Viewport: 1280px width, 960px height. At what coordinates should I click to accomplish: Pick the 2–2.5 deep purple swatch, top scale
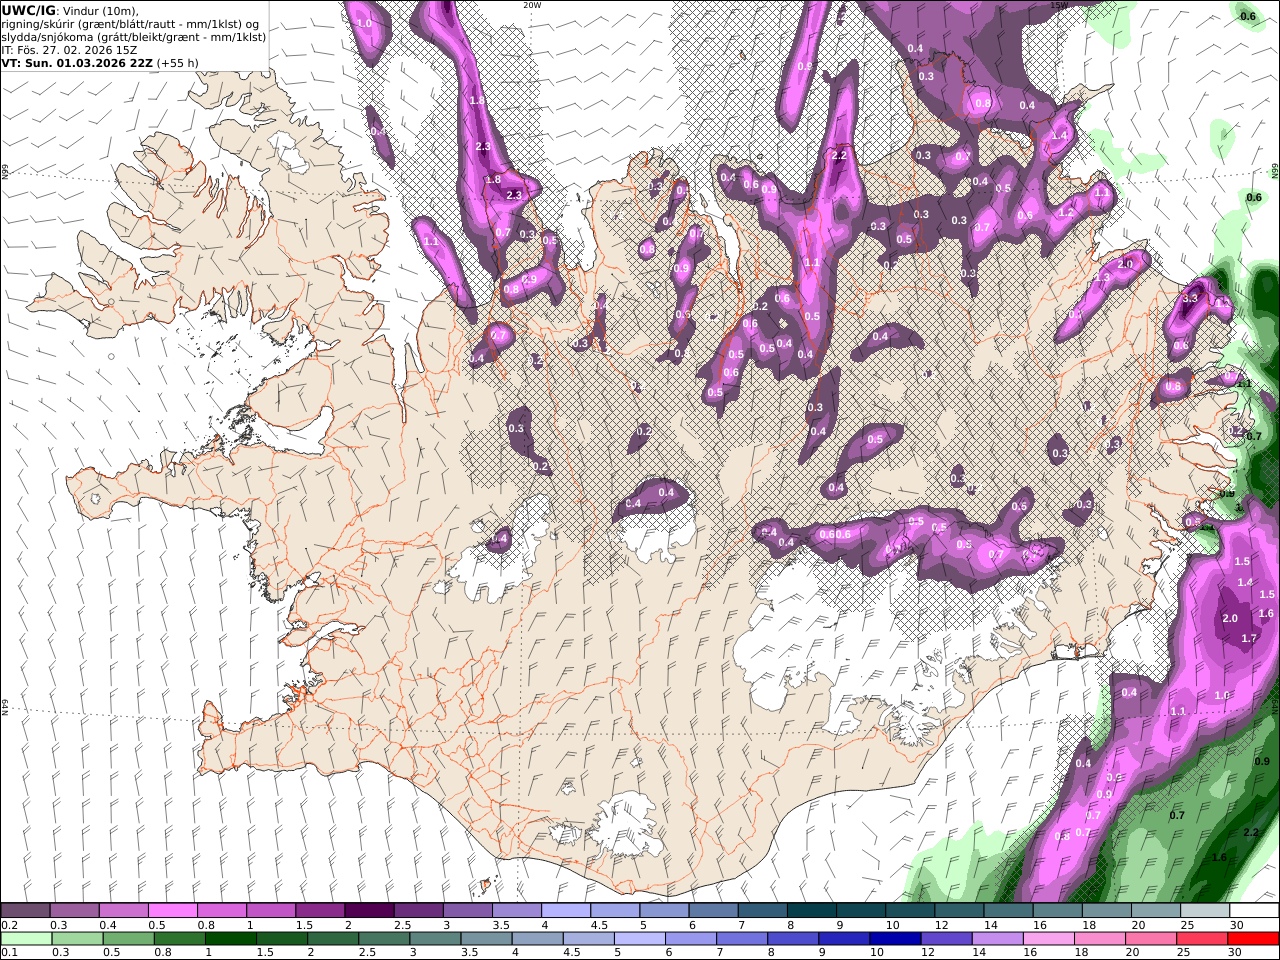[369, 910]
